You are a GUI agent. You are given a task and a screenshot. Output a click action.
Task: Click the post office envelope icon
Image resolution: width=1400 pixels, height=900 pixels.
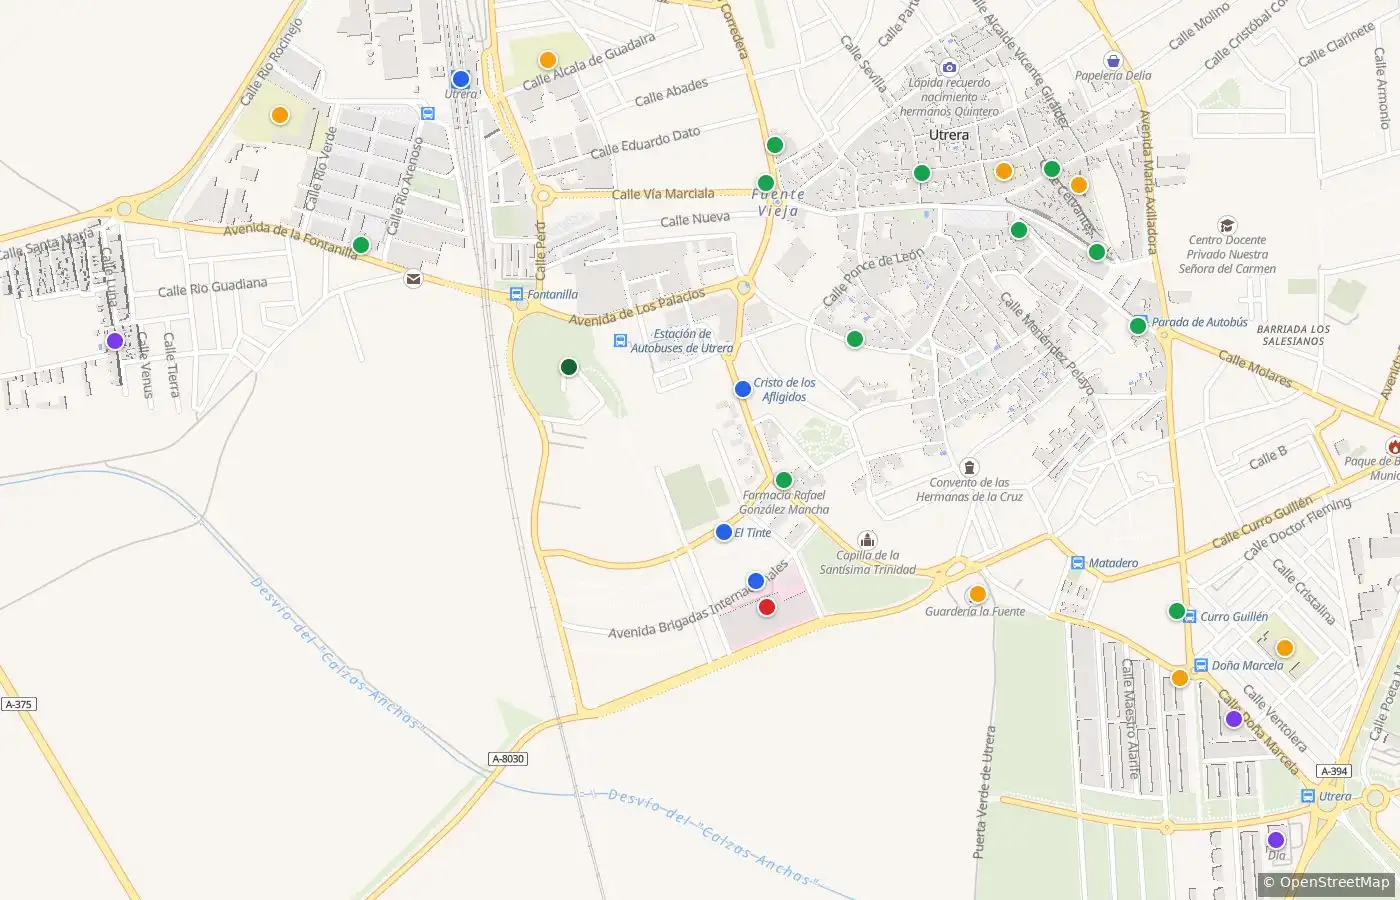tap(413, 279)
